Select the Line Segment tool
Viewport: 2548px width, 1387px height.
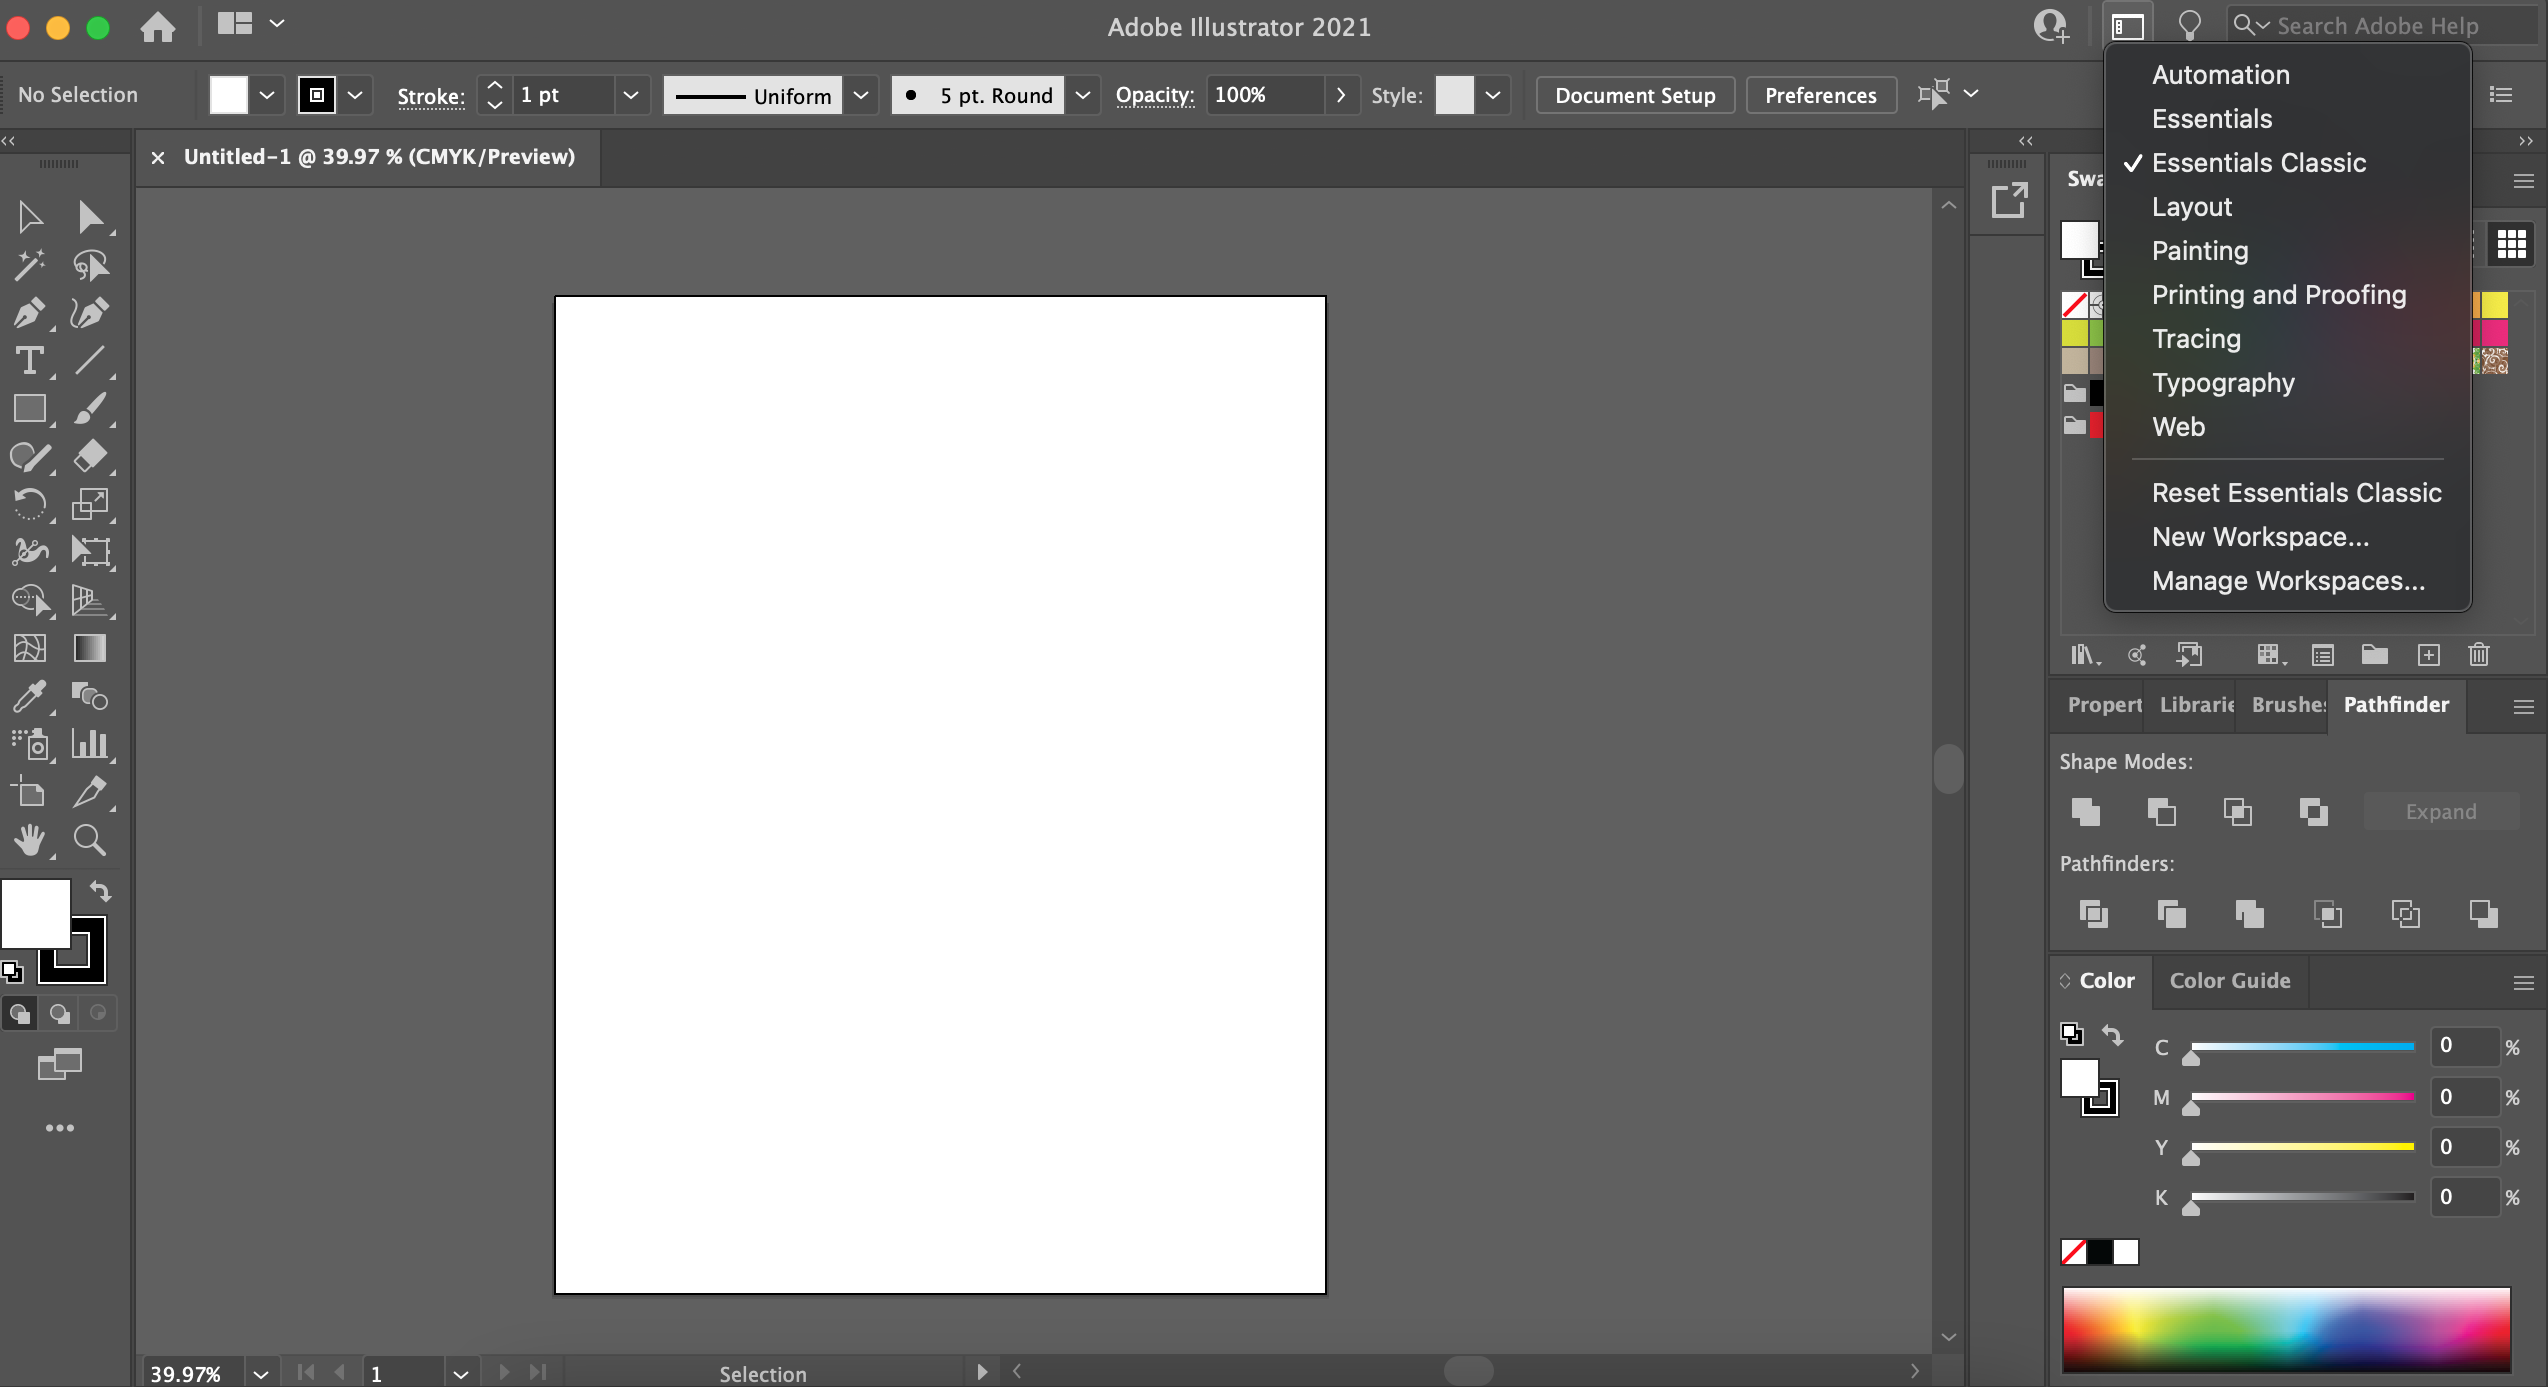tap(90, 361)
